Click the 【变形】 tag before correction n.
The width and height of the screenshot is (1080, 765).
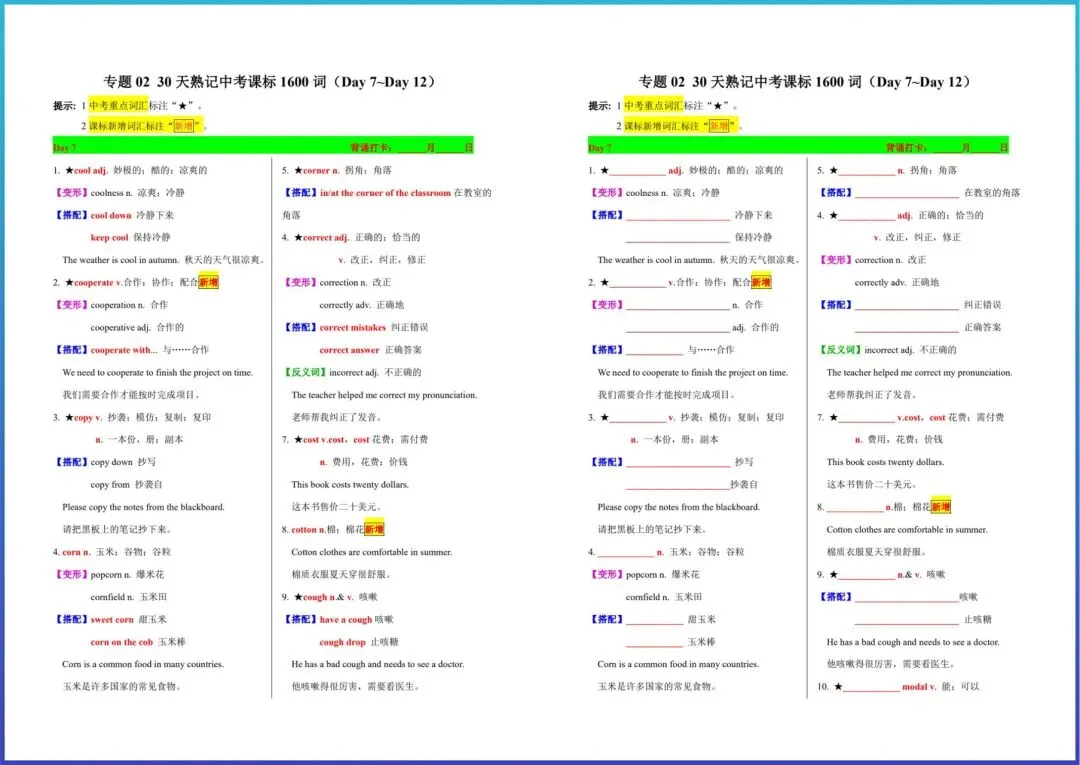click(x=299, y=282)
